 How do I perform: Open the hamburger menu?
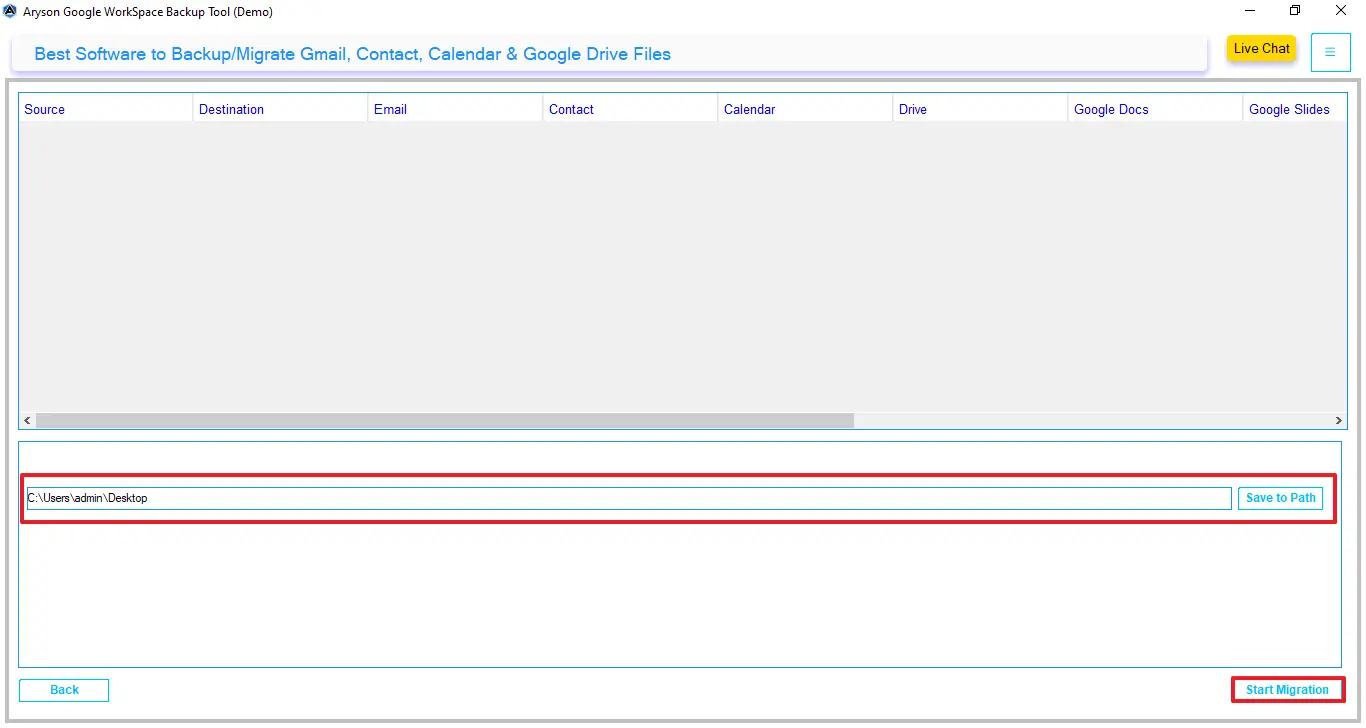[1330, 52]
